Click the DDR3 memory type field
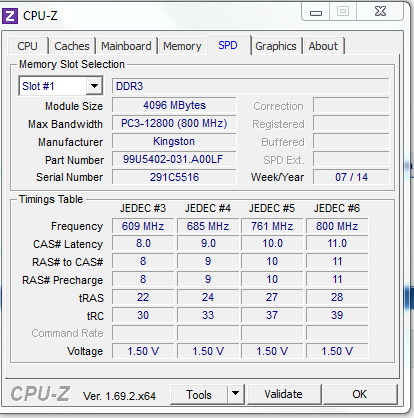The height and width of the screenshot is (418, 414). click(x=251, y=86)
